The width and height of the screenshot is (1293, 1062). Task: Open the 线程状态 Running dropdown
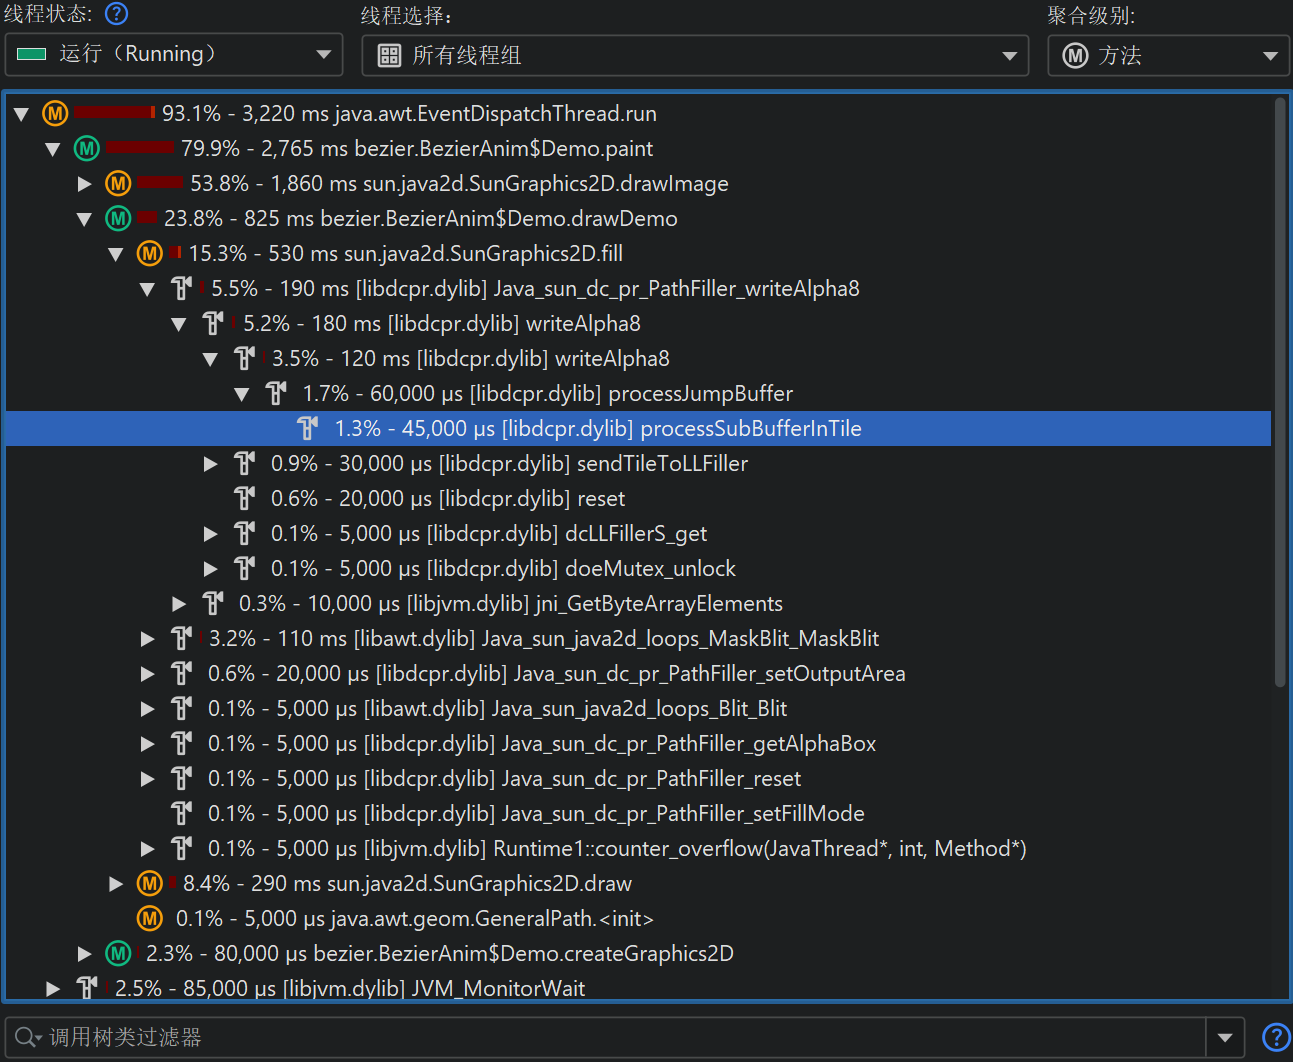[174, 55]
